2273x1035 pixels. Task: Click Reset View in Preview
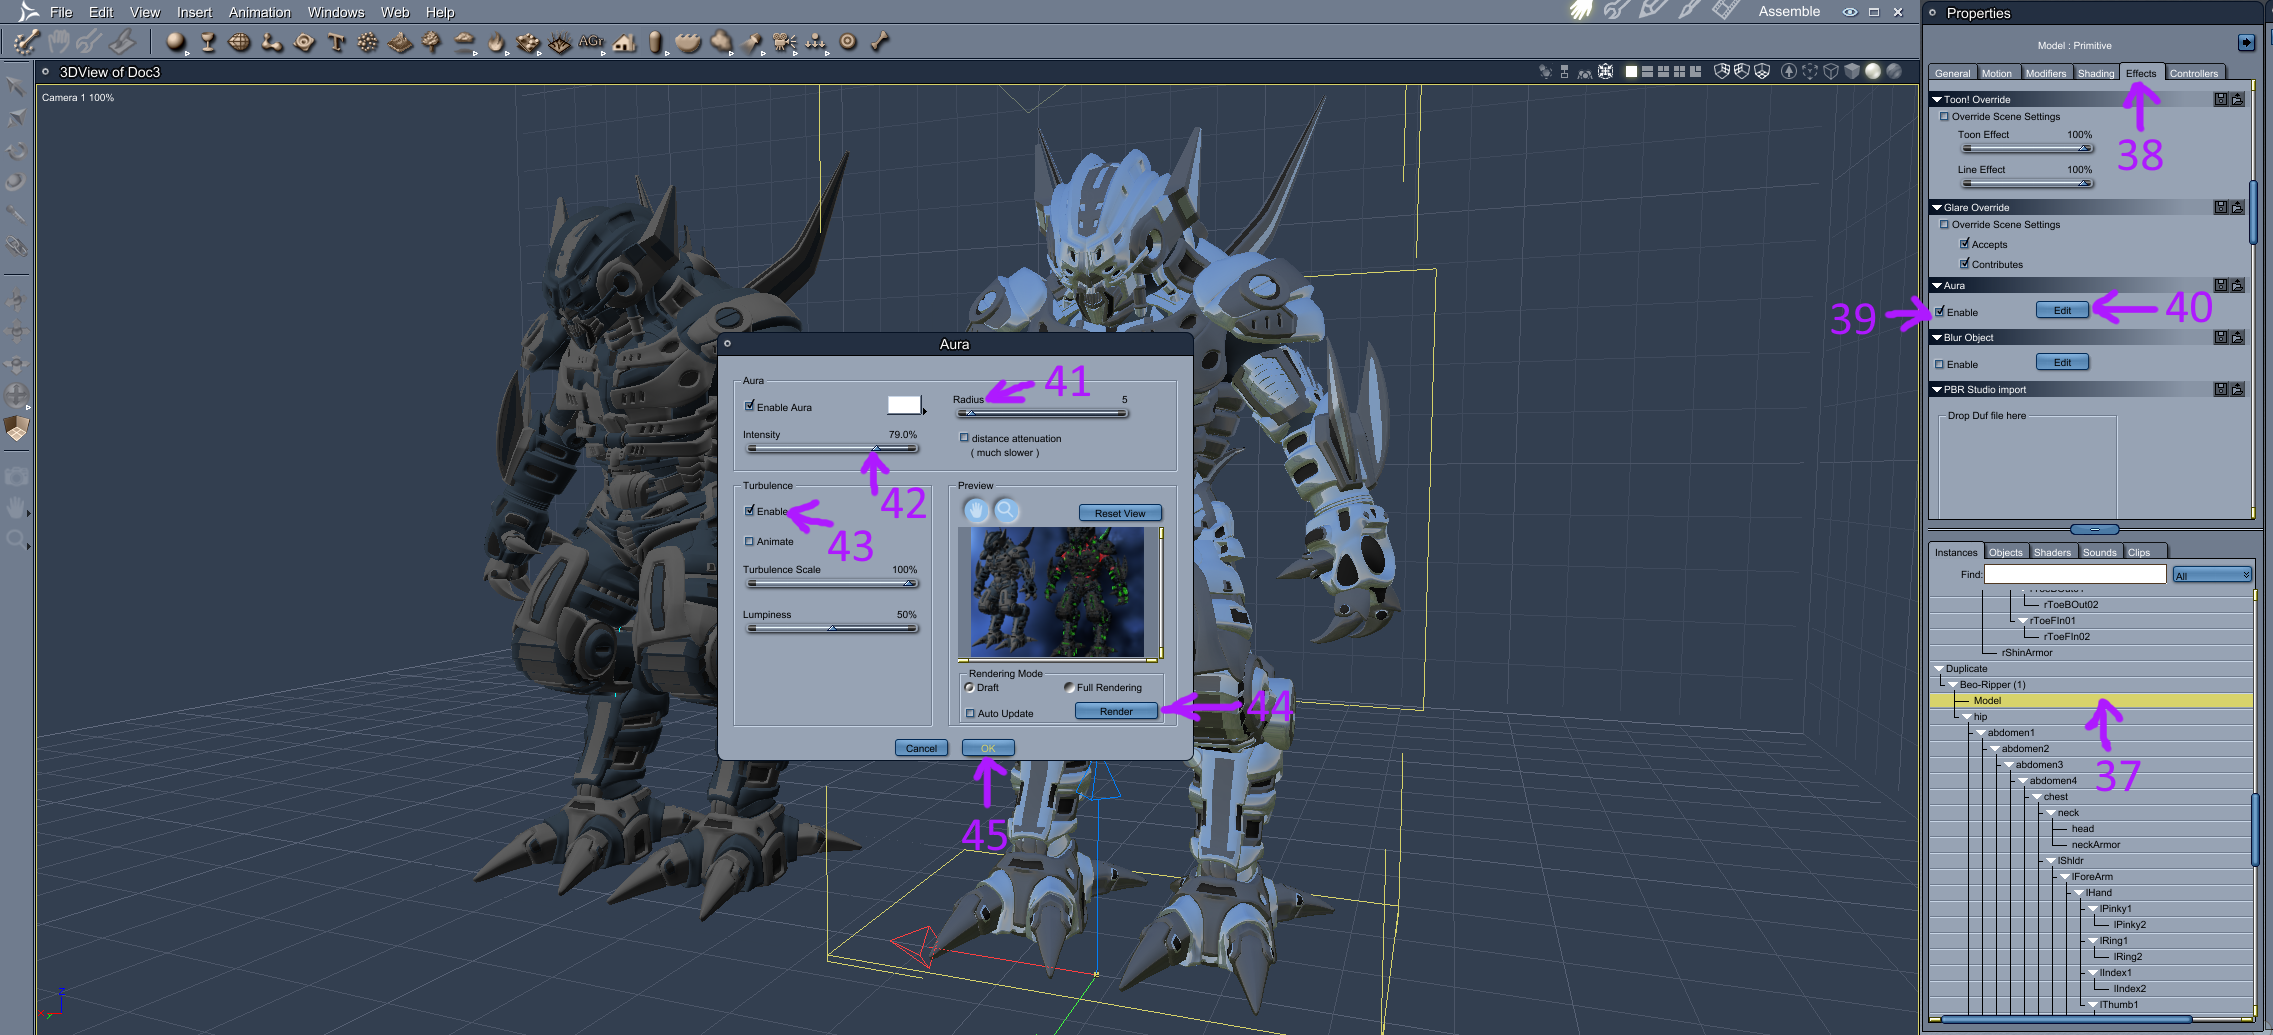point(1119,513)
